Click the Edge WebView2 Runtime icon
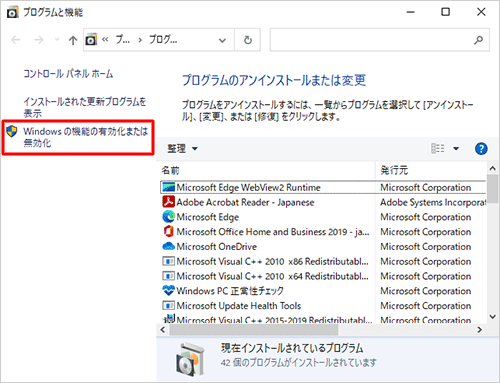 [x=168, y=187]
